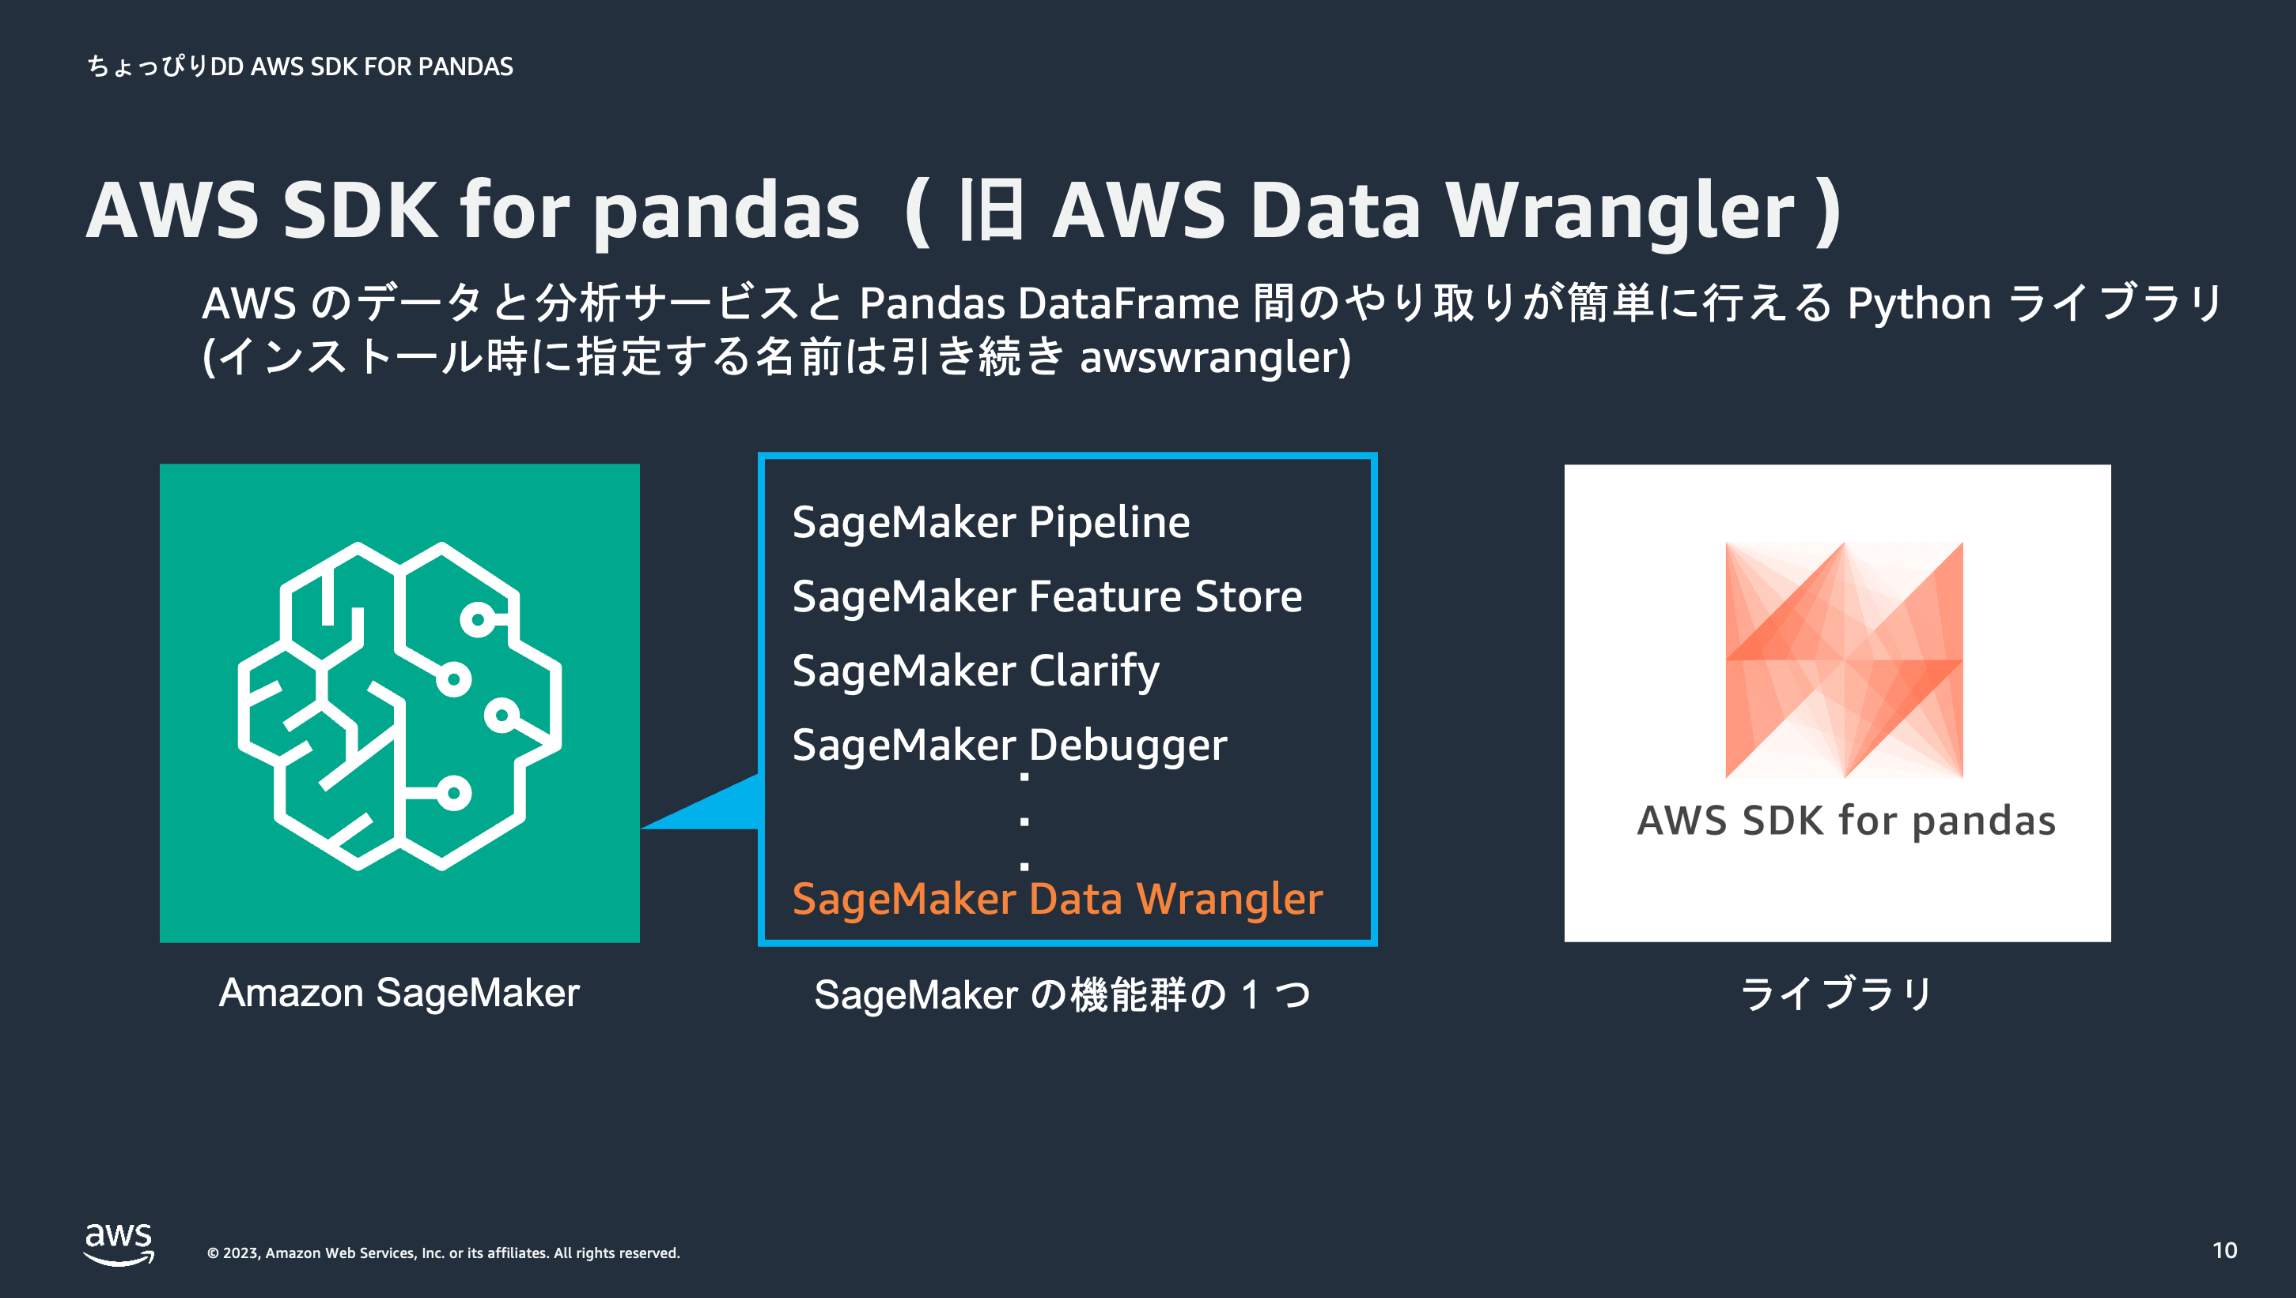Click the Pandas DataFrame description line
2296x1298 pixels.
click(x=1211, y=303)
